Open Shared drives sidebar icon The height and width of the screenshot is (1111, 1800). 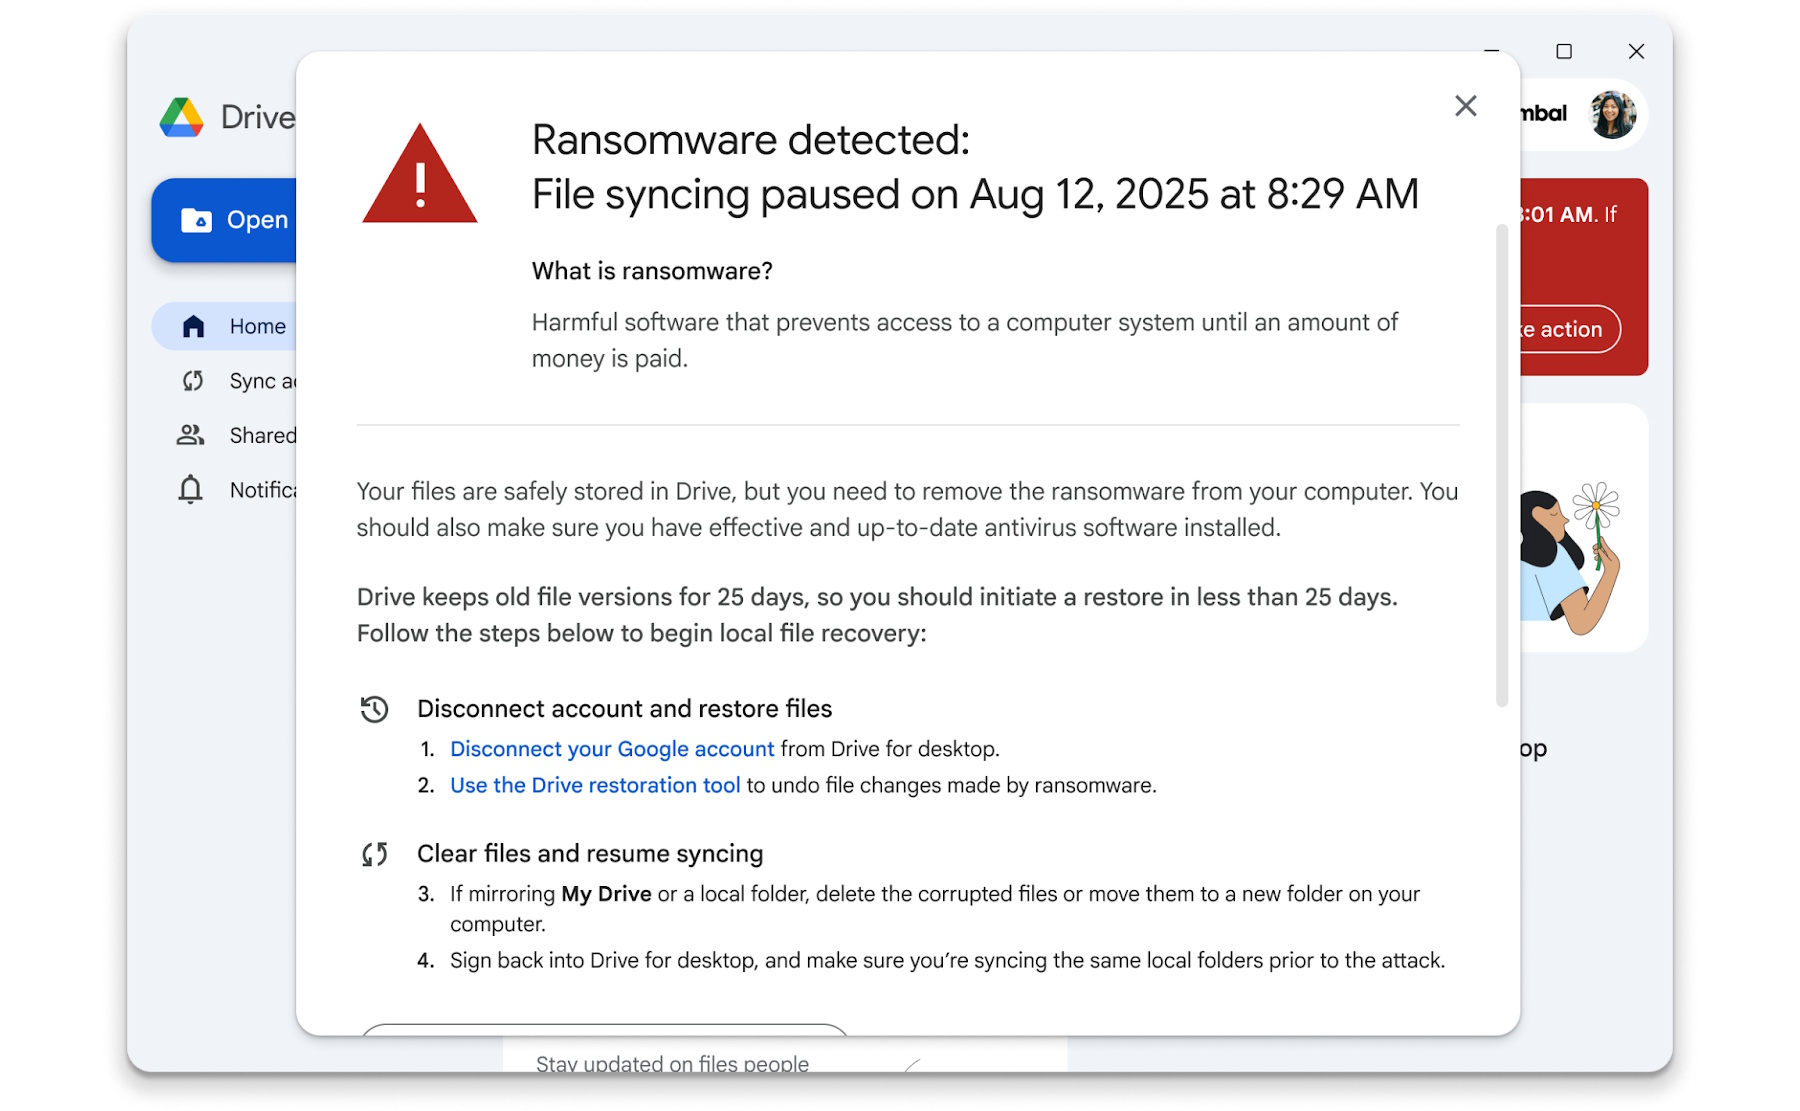[x=191, y=435]
